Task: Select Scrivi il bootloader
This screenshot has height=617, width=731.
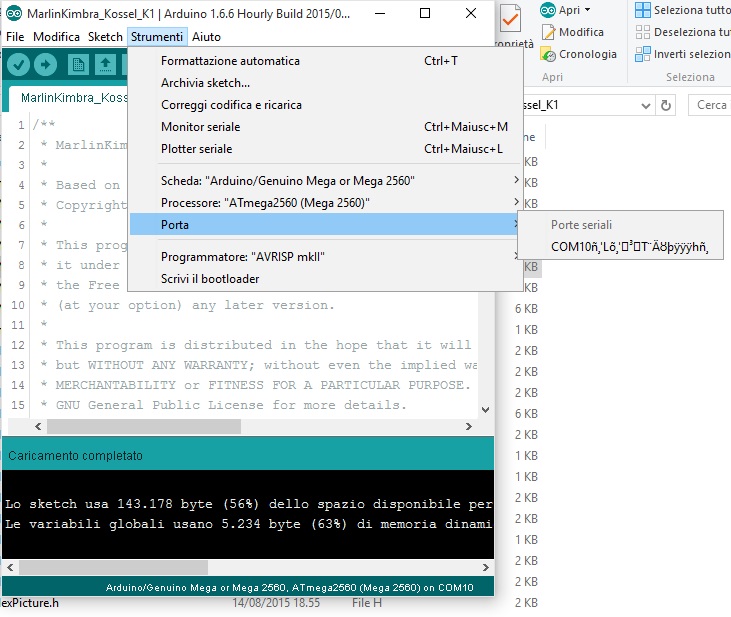Action: click(x=325, y=279)
